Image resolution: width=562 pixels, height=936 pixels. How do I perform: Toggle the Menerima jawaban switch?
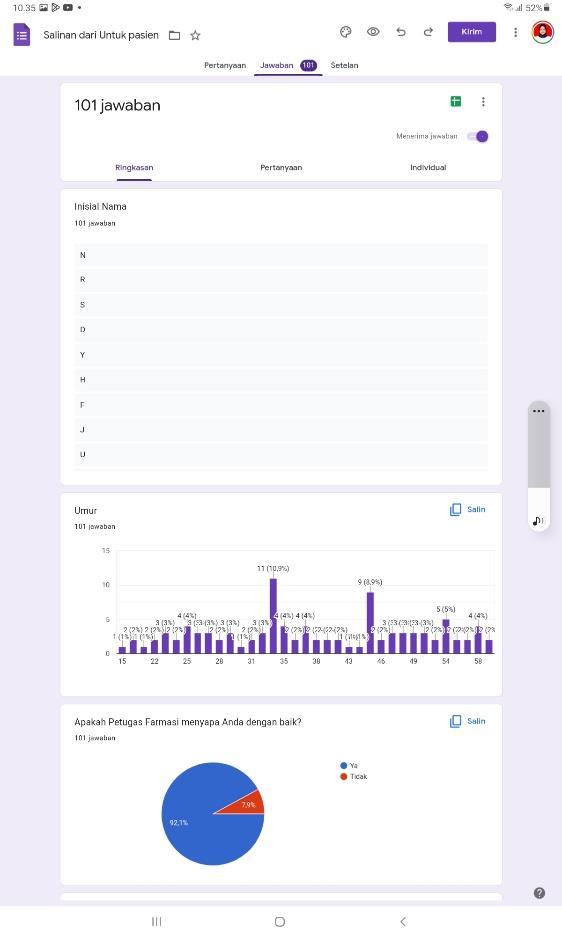478,136
